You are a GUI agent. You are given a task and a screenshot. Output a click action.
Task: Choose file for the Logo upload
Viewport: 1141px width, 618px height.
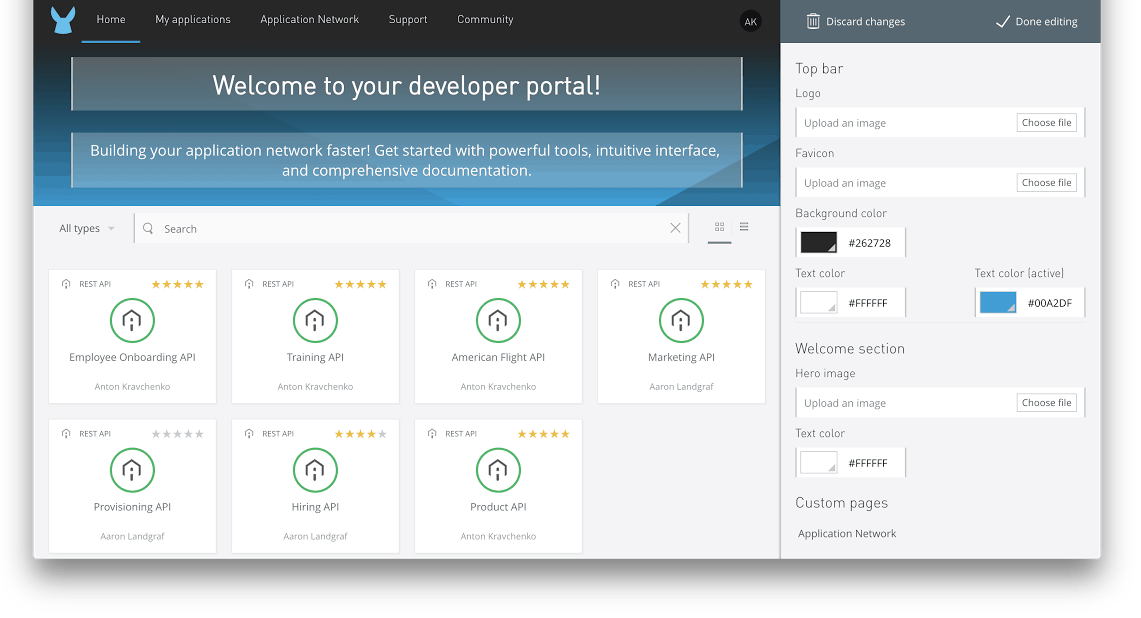coord(1046,122)
